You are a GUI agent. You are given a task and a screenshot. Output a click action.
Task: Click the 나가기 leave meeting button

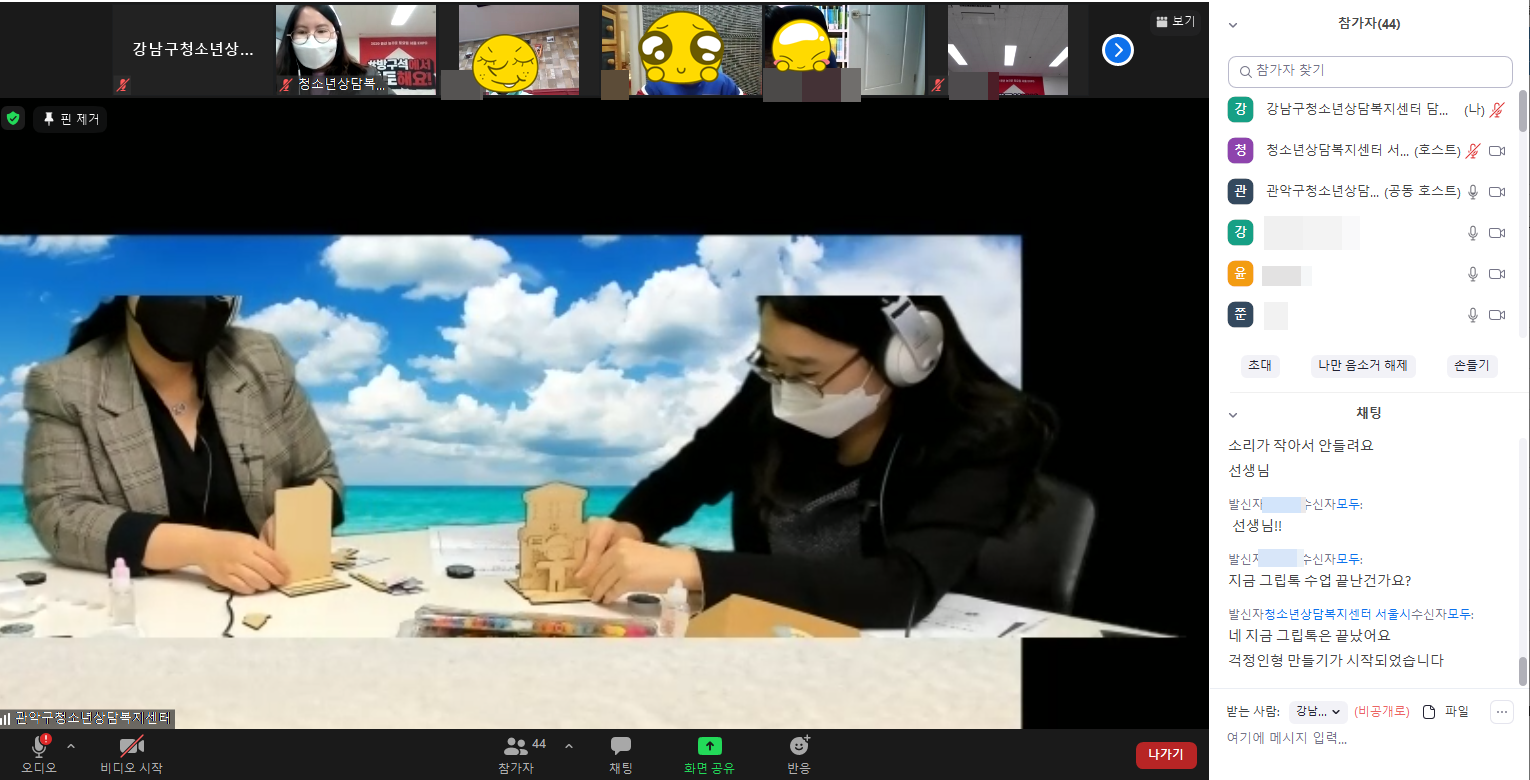click(x=1165, y=755)
